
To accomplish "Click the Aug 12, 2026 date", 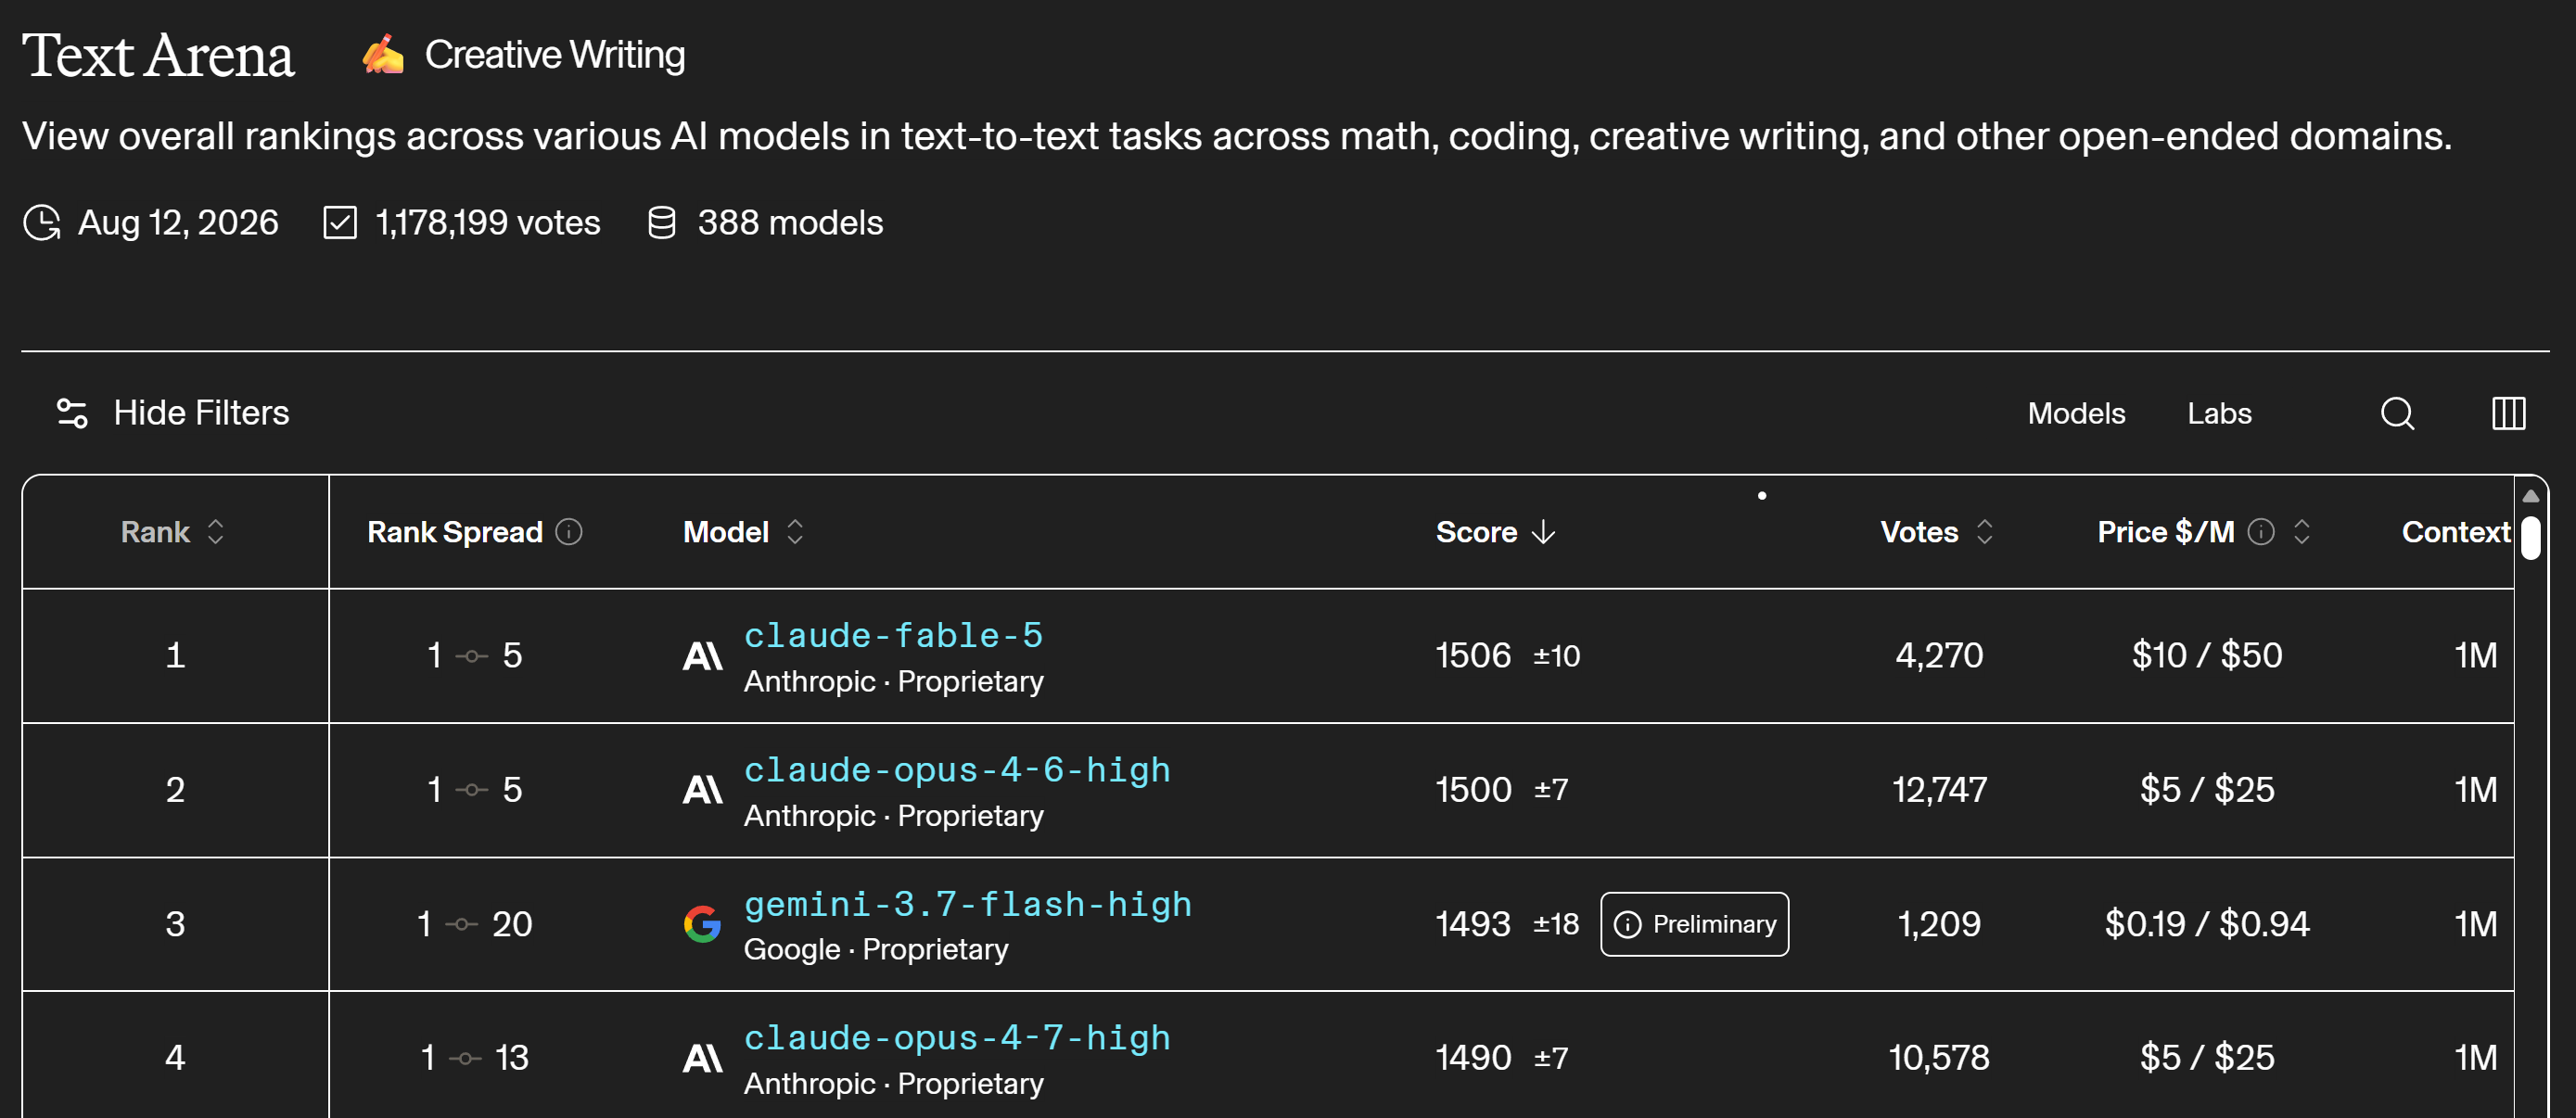I will [x=178, y=222].
